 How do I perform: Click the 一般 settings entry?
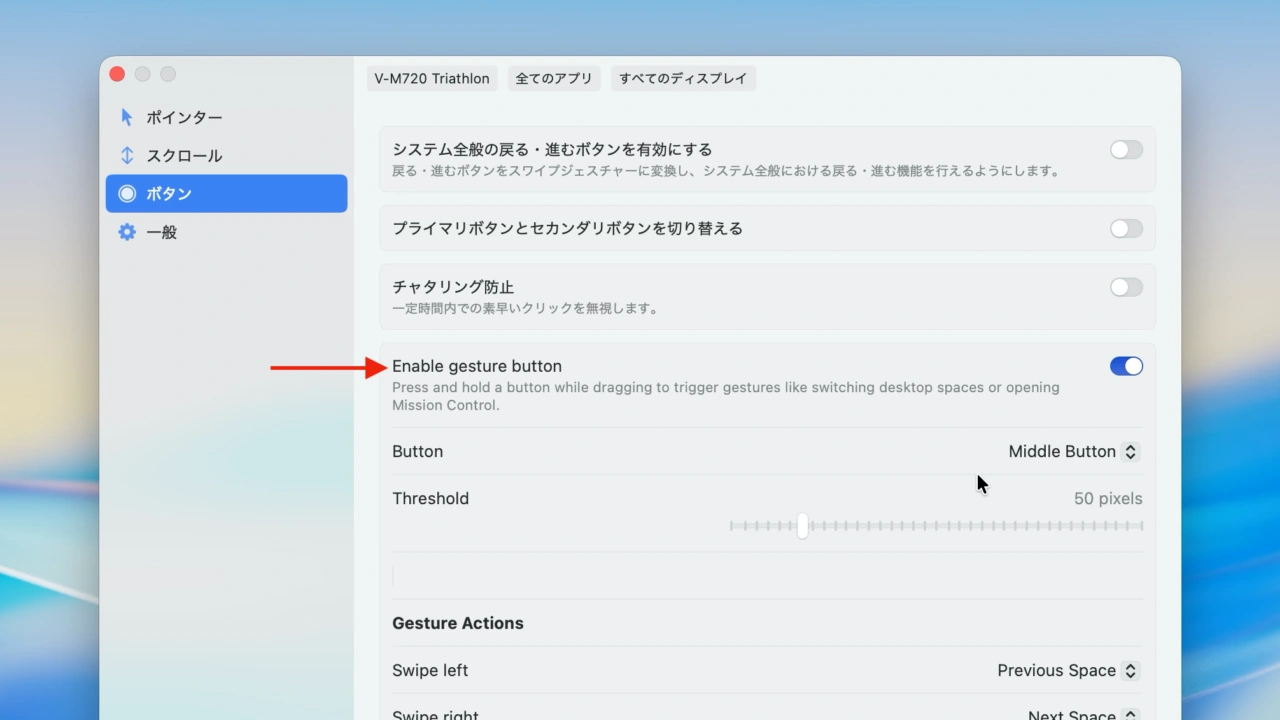(162, 231)
